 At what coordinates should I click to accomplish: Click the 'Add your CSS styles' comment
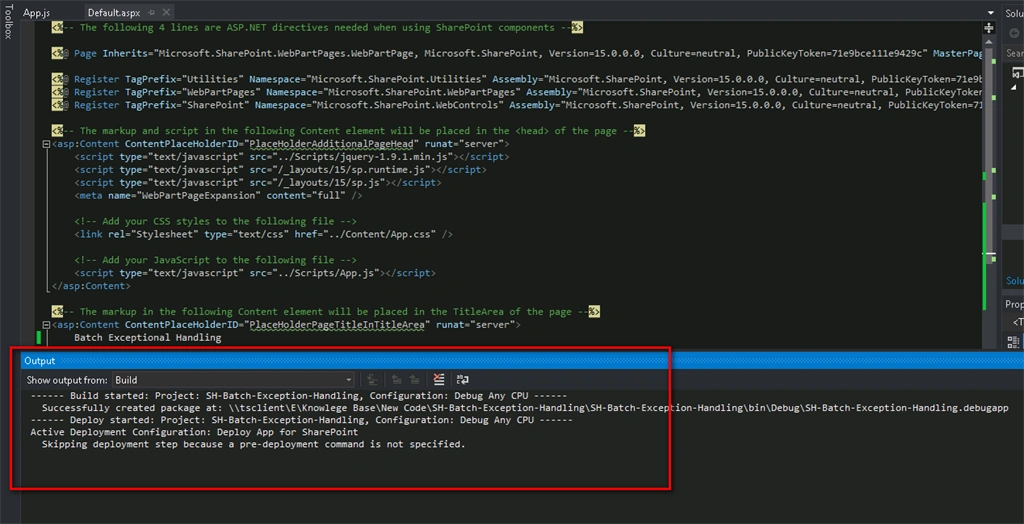pos(216,221)
